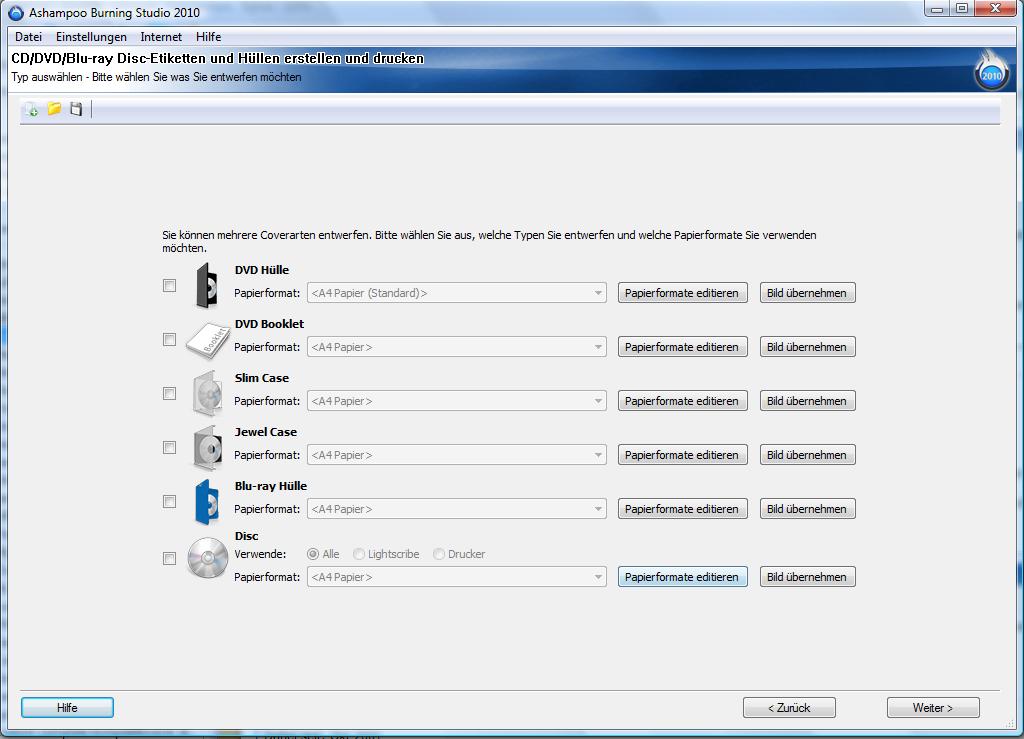Click the Slim Case icon
The height and width of the screenshot is (739, 1024).
click(x=207, y=394)
